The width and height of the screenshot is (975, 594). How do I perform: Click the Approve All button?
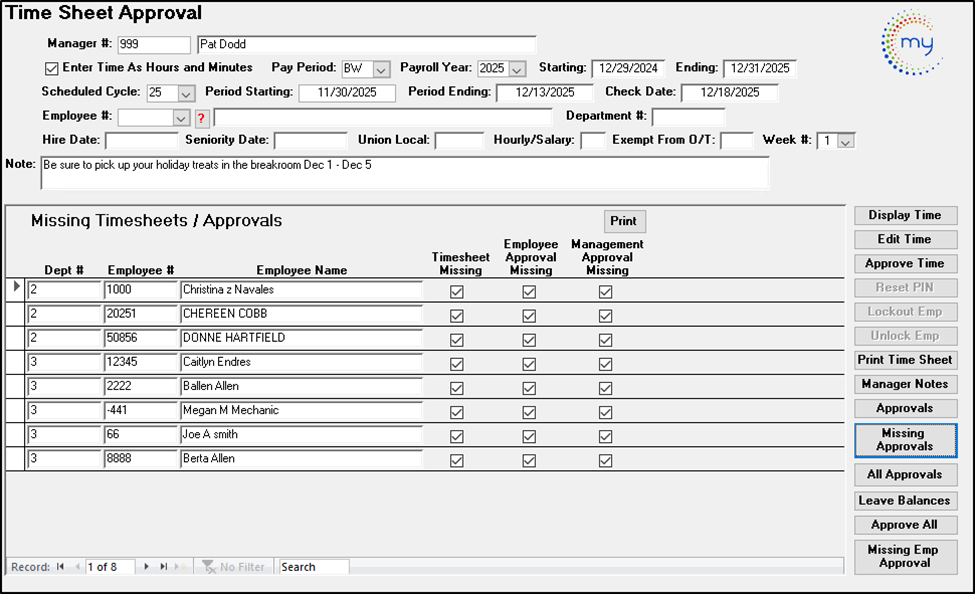(x=905, y=525)
